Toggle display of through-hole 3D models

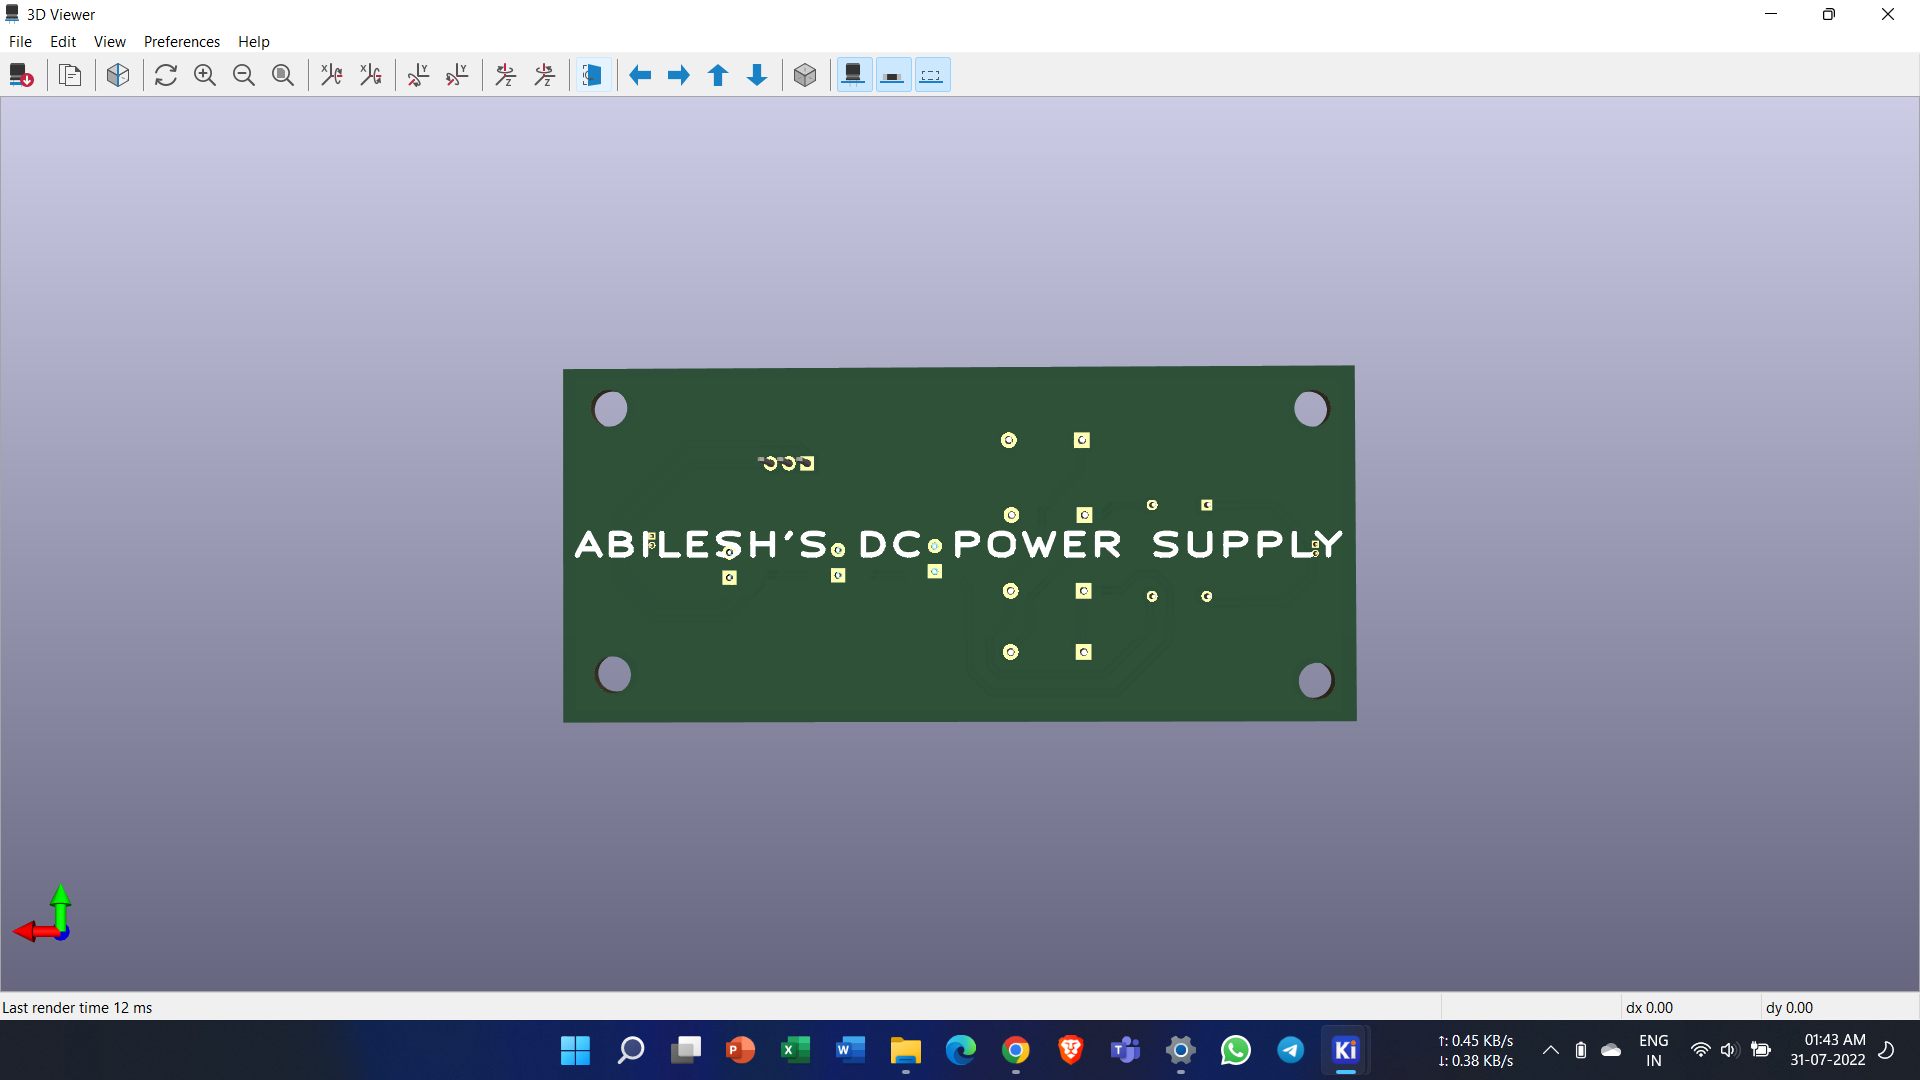tap(853, 75)
